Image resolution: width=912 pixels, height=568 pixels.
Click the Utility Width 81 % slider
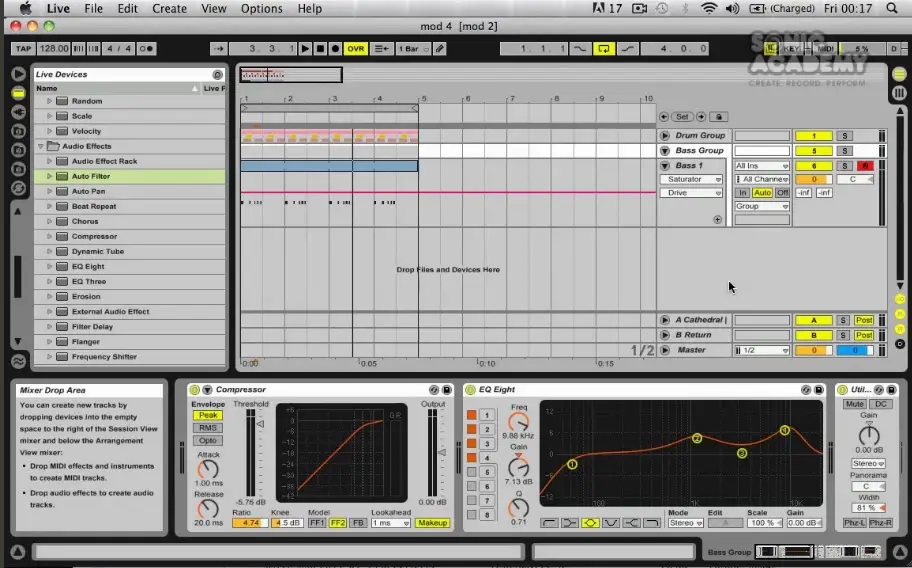pos(868,508)
